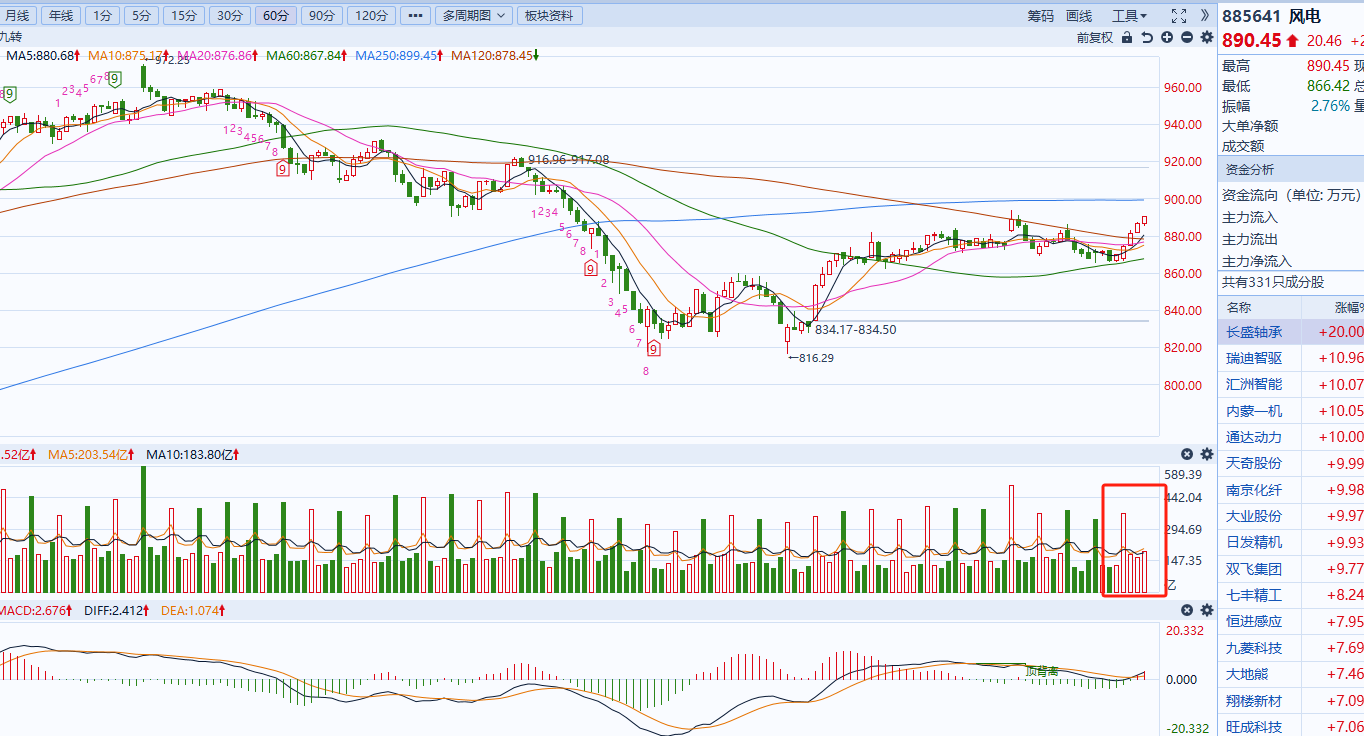The width and height of the screenshot is (1364, 736).
Task: Open stock 长盛轴承 in the list
Action: (1254, 332)
